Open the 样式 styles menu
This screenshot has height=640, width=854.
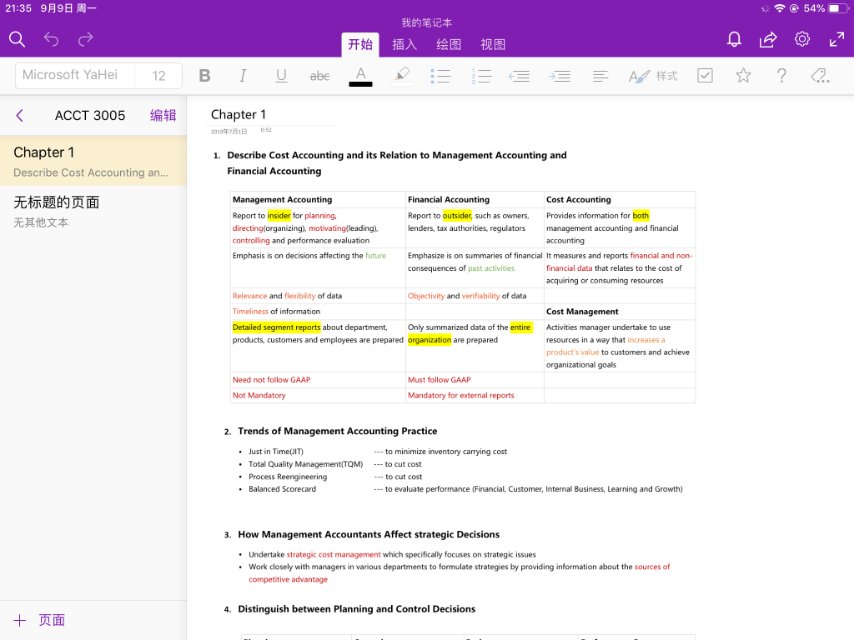[652, 76]
